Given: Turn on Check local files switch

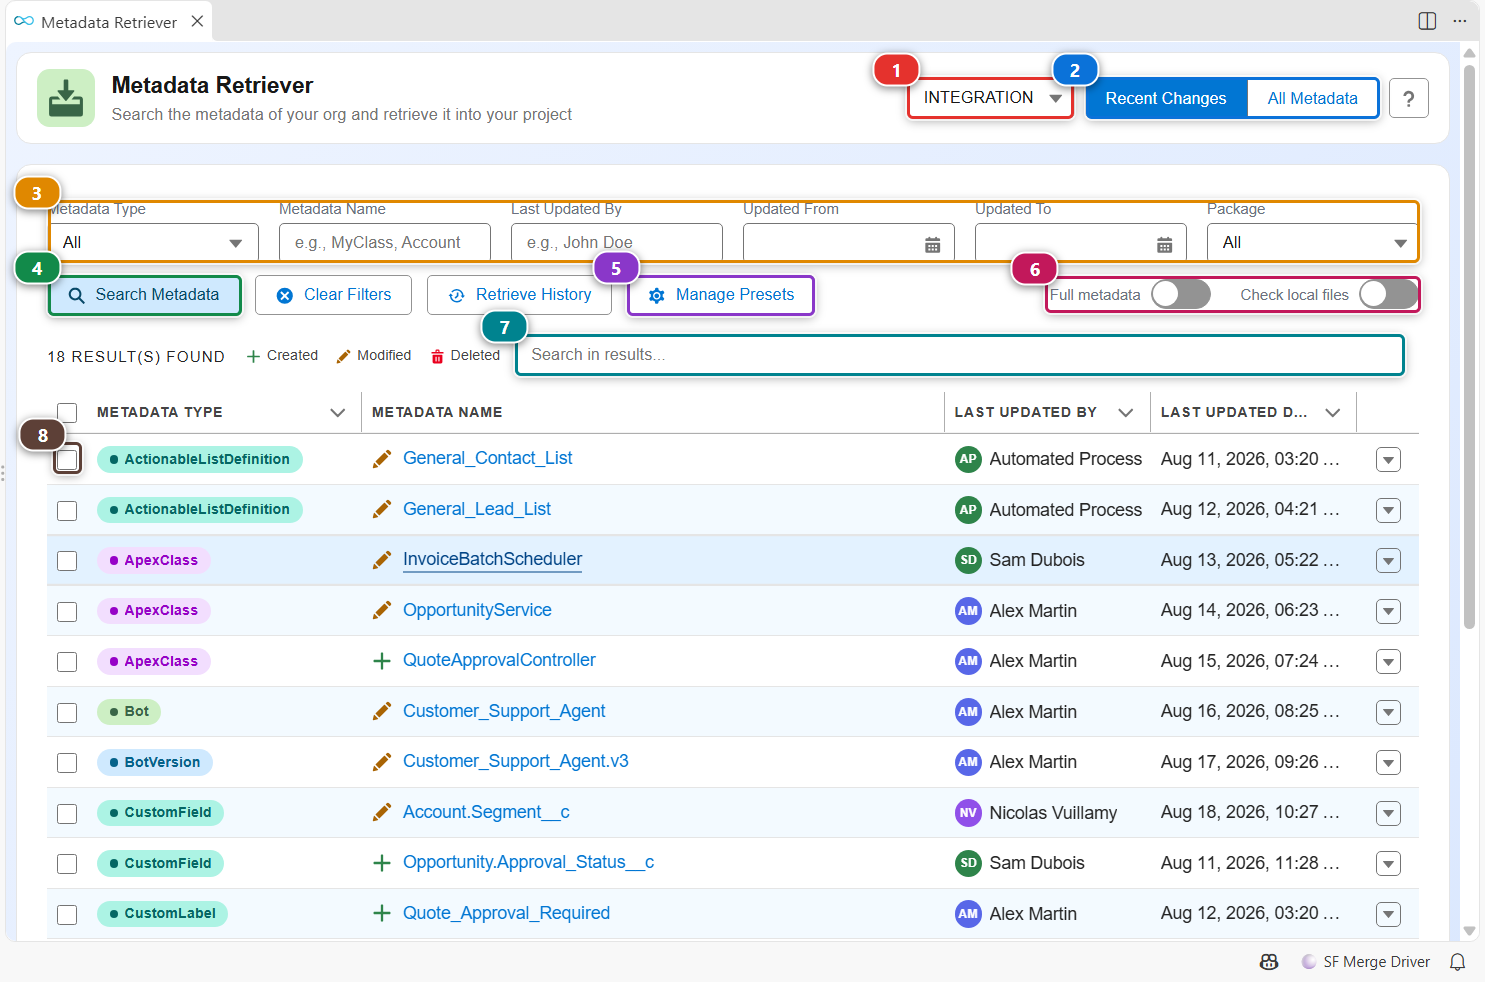Looking at the screenshot, I should (x=1389, y=294).
